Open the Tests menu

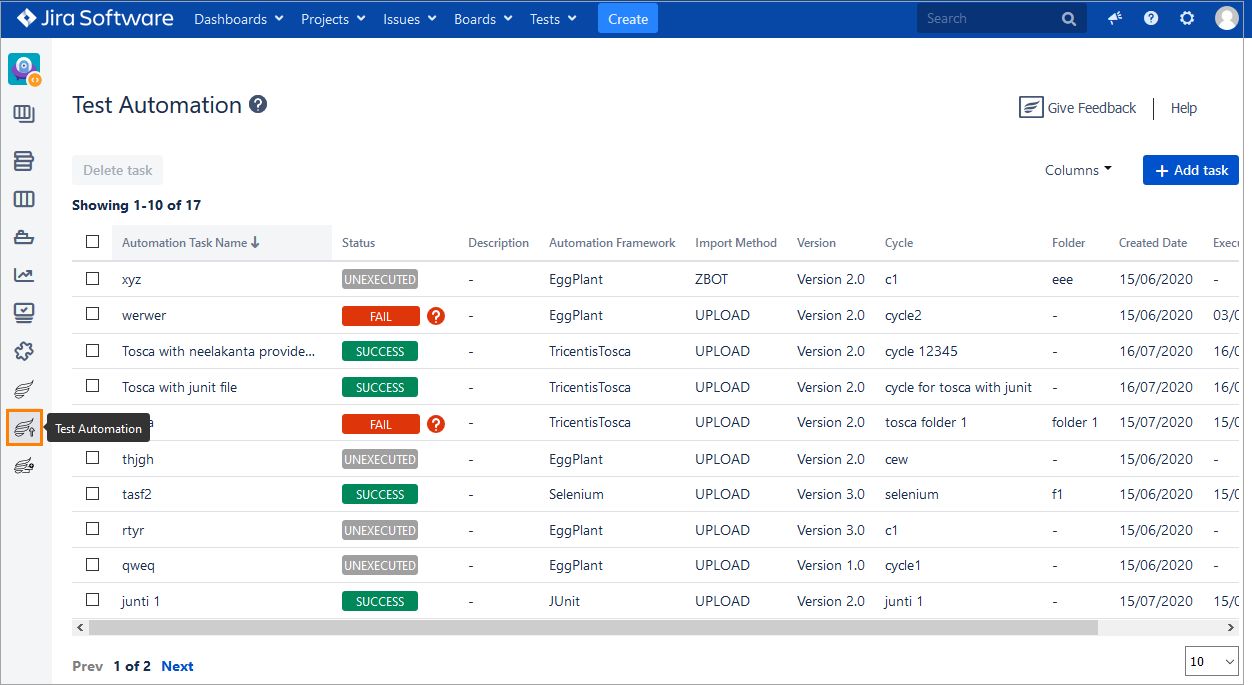point(552,18)
